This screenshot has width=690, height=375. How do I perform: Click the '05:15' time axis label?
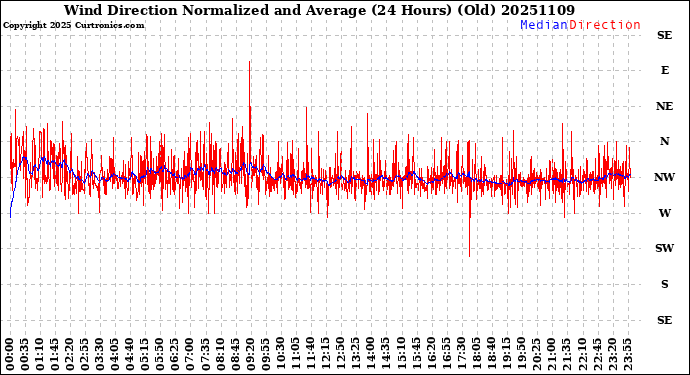point(145,354)
